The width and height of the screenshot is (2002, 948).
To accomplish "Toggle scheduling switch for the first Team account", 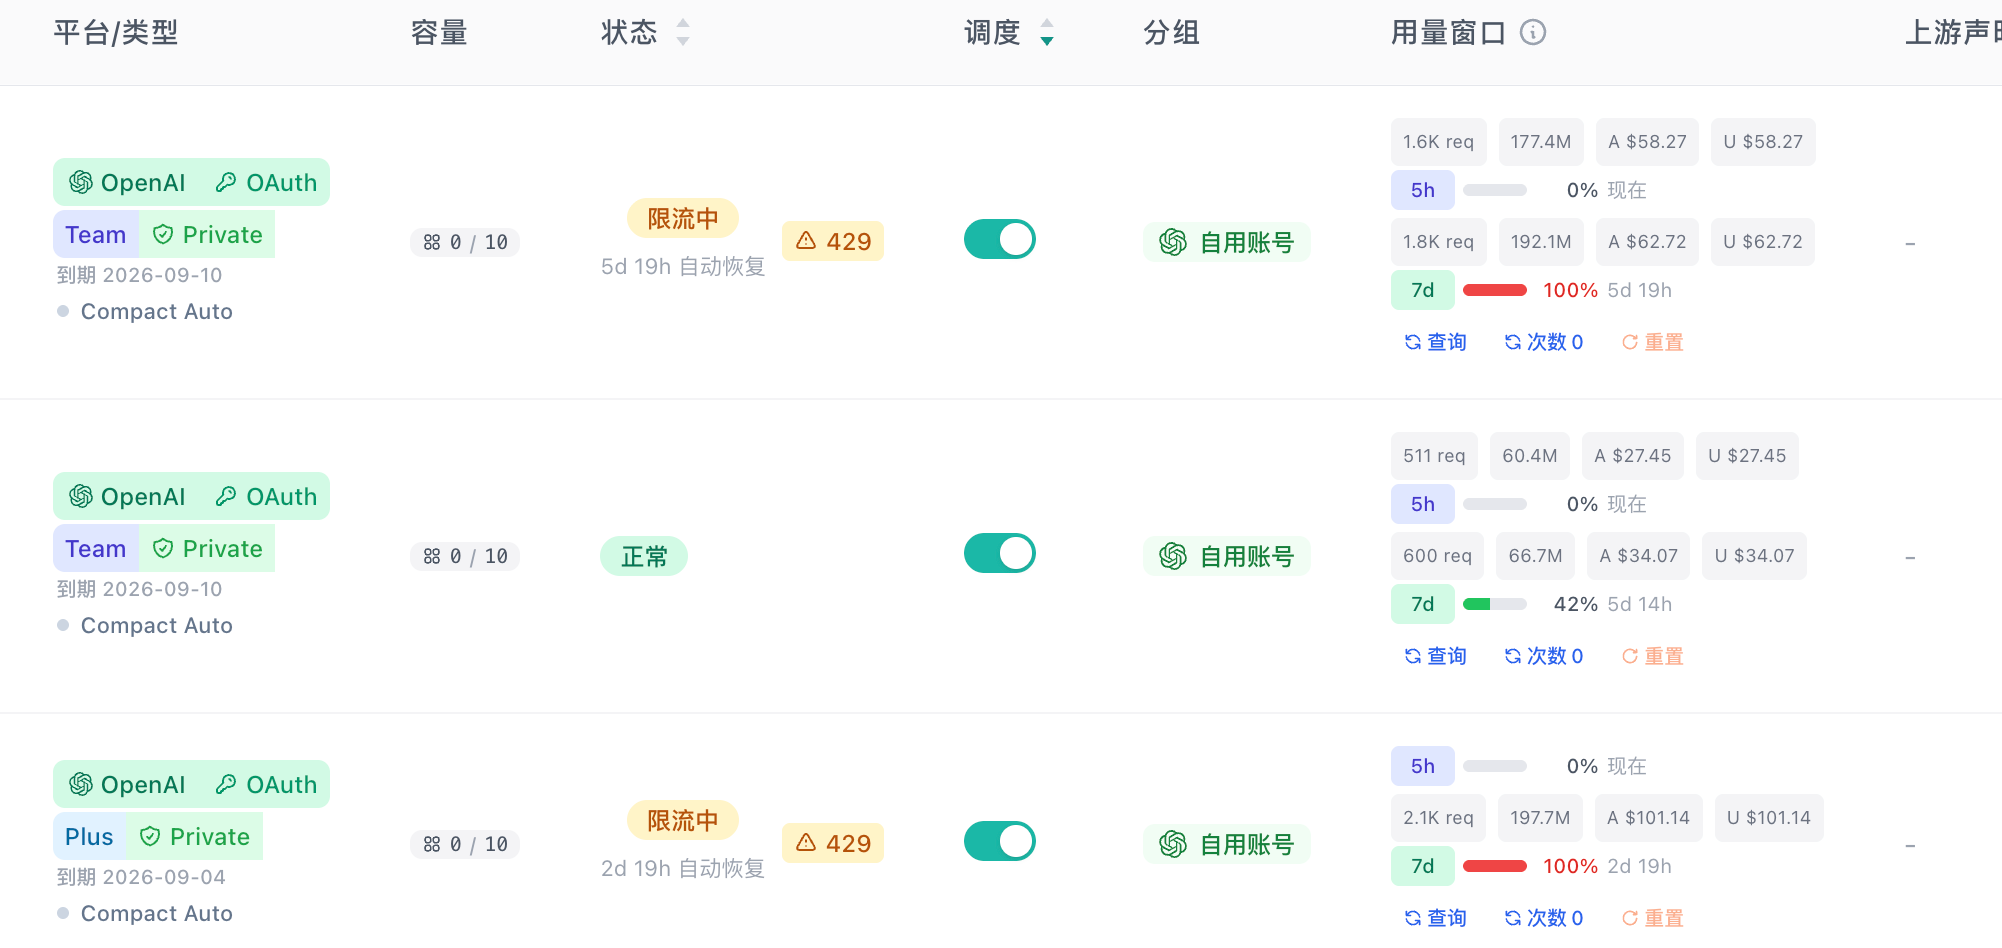I will click(999, 239).
